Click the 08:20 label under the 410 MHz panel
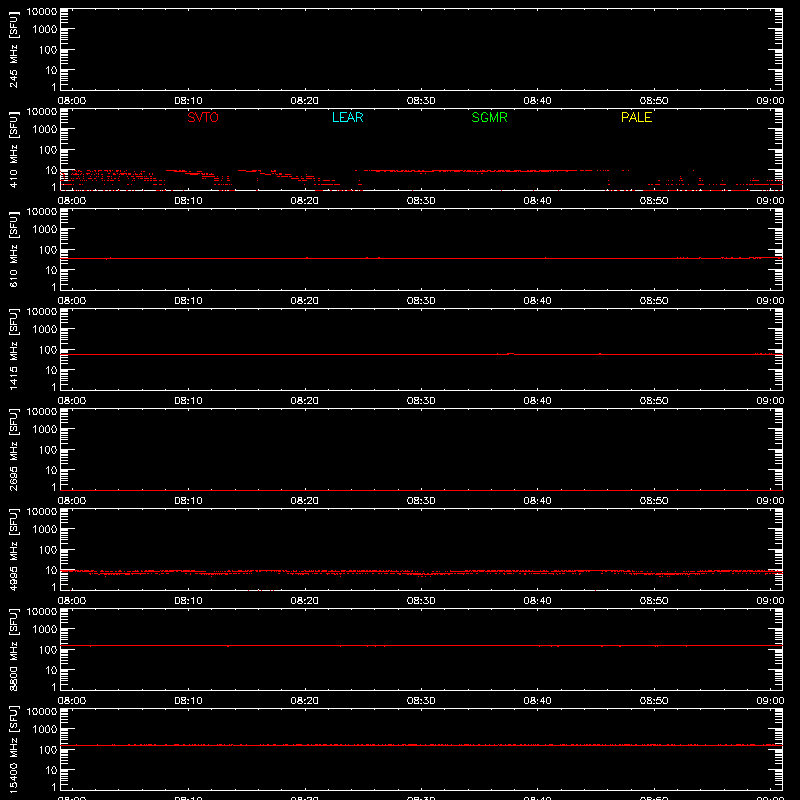The width and height of the screenshot is (800, 800). click(305, 201)
